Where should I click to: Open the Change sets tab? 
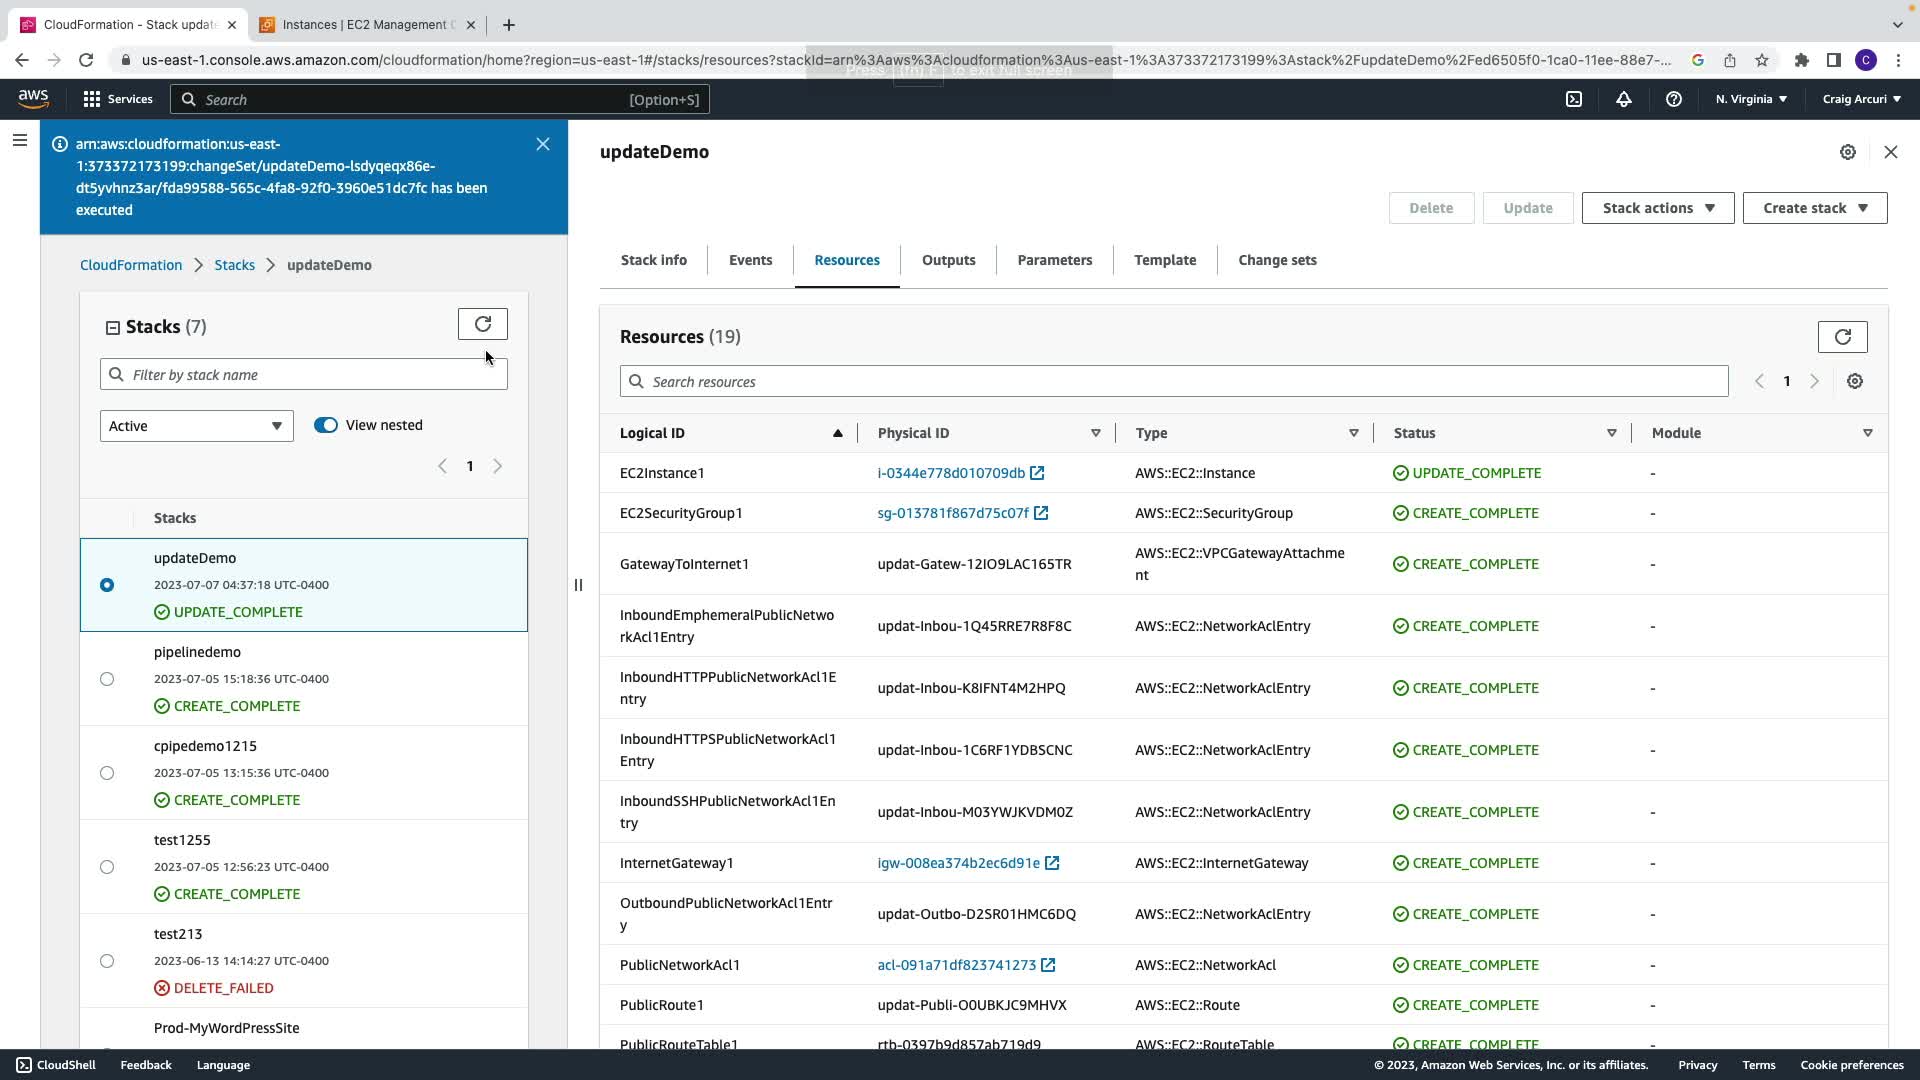point(1277,260)
